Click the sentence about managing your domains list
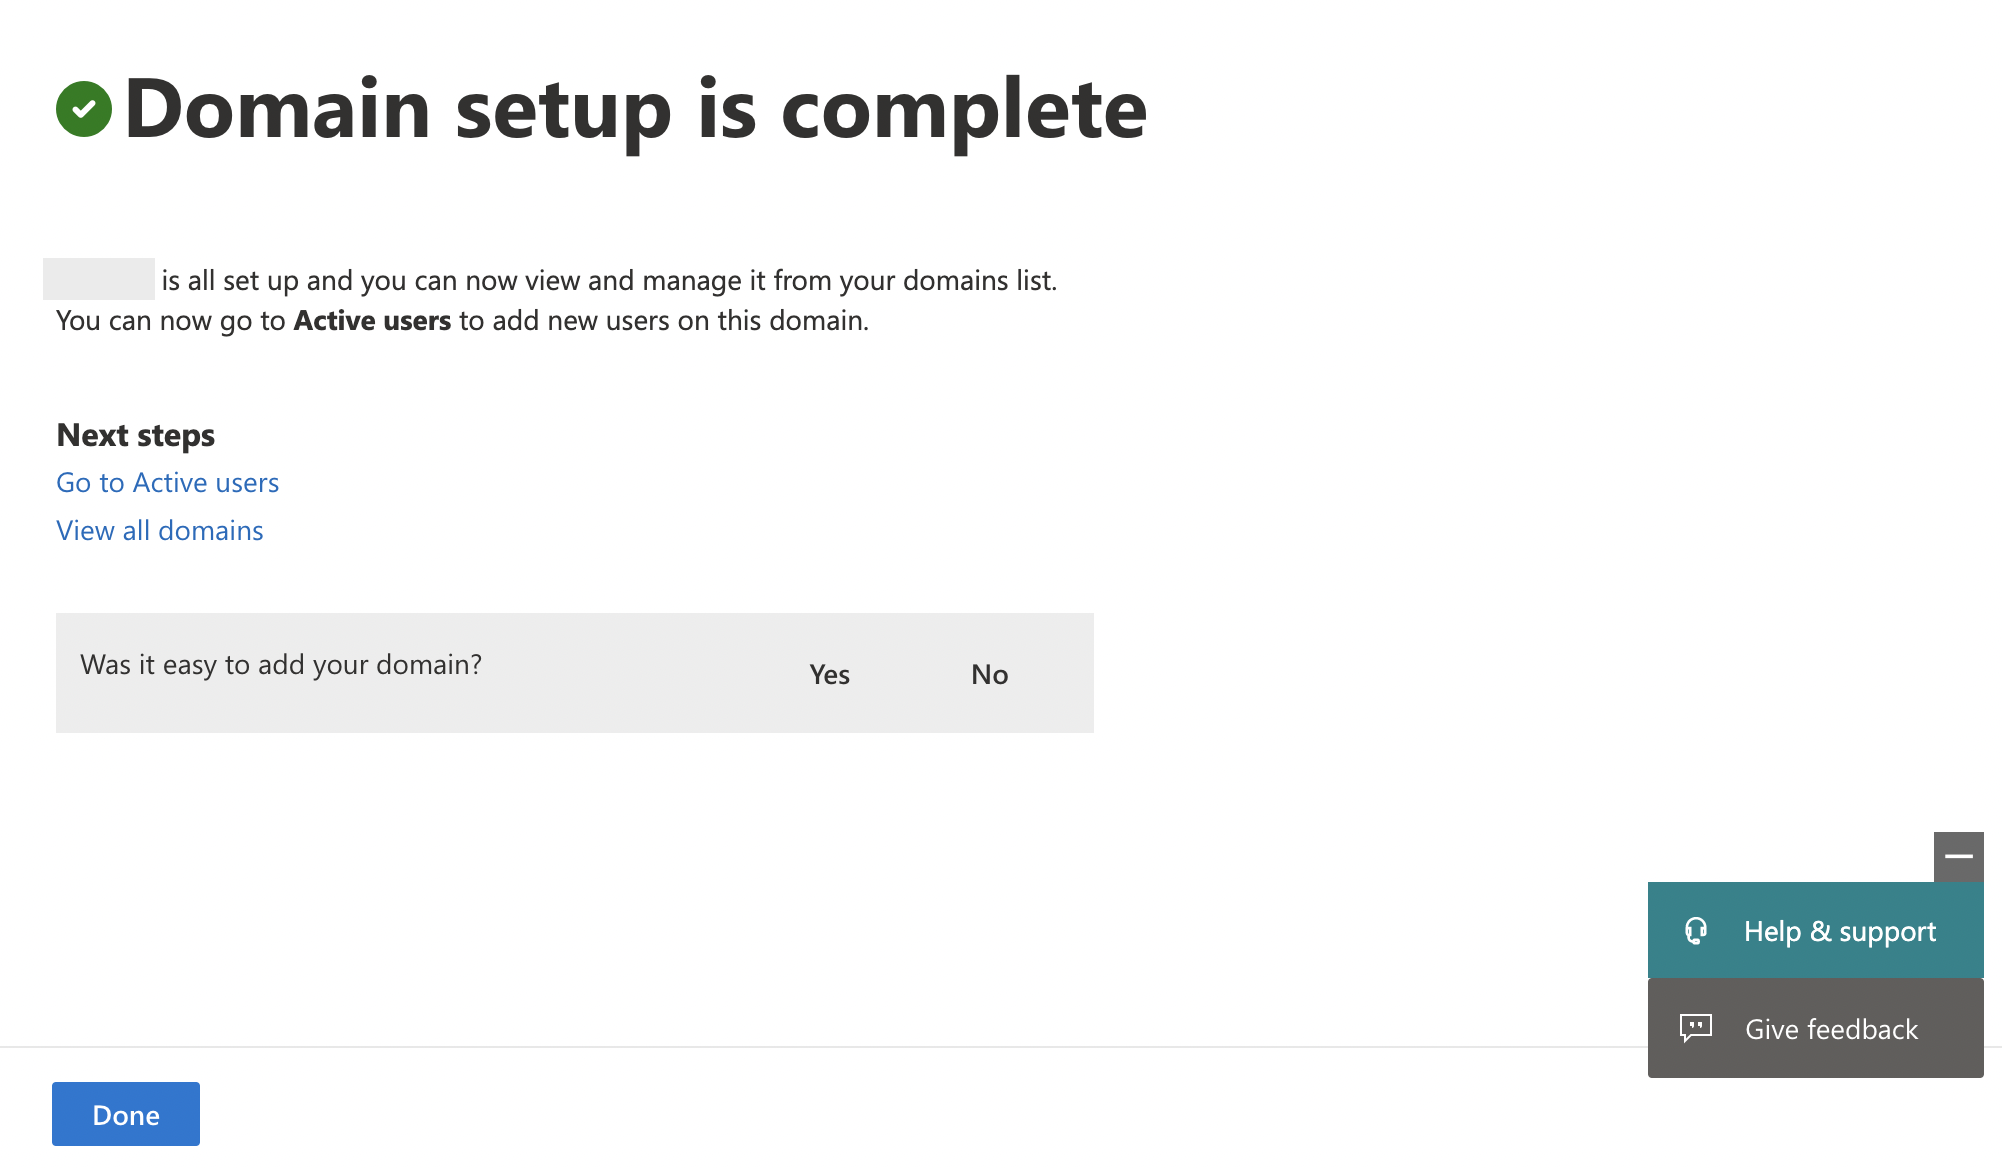 click(x=609, y=280)
